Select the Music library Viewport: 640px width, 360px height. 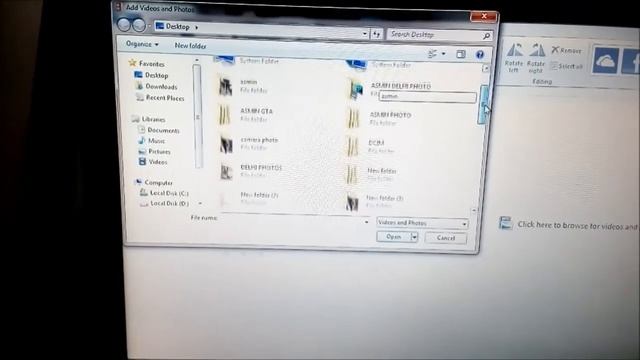click(x=151, y=141)
